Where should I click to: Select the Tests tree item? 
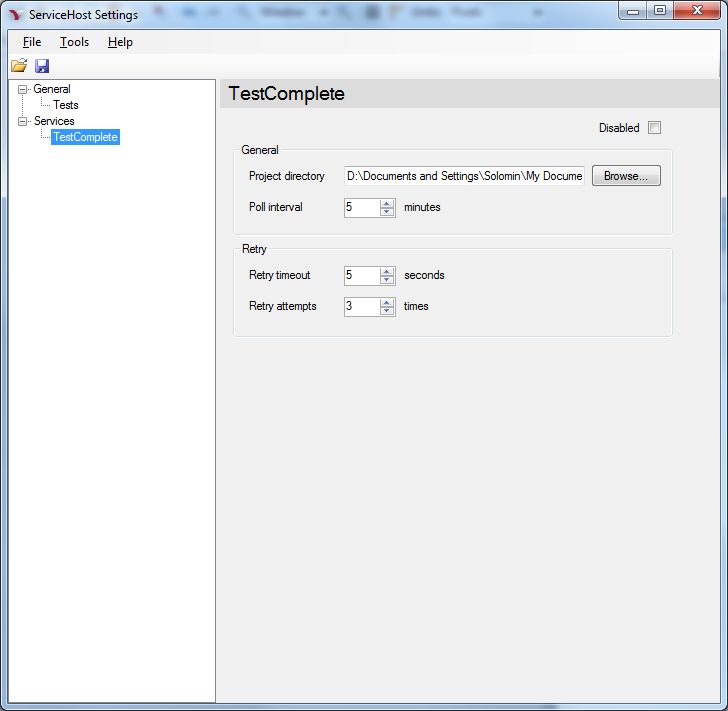(65, 105)
